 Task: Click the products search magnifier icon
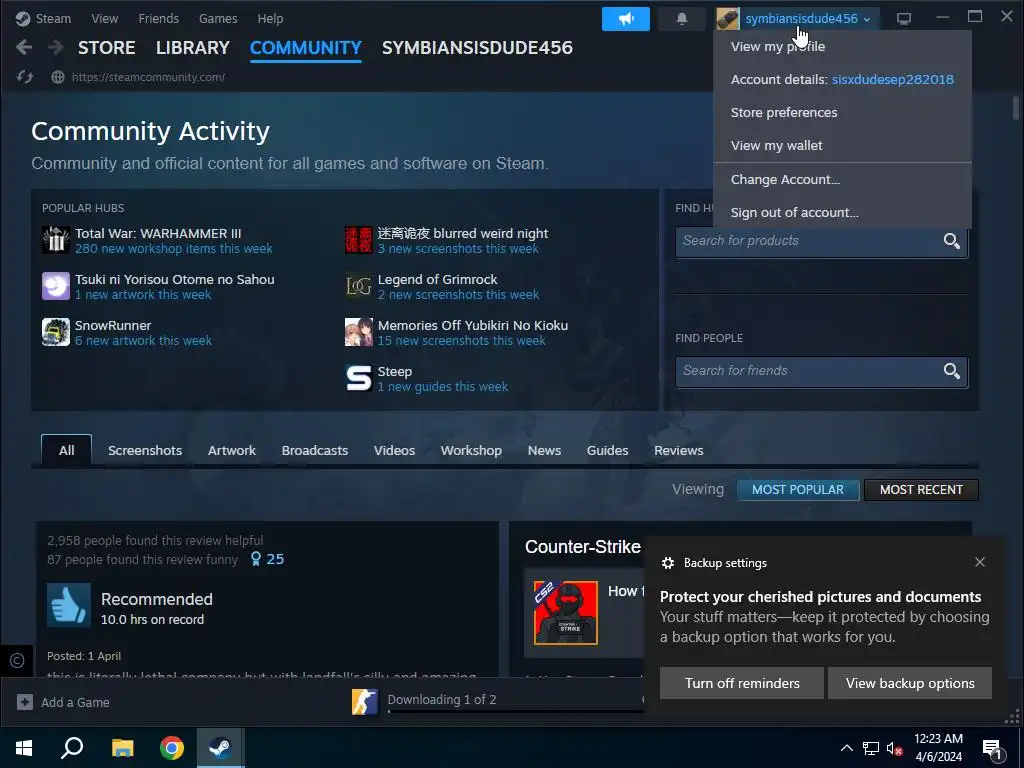coord(952,241)
